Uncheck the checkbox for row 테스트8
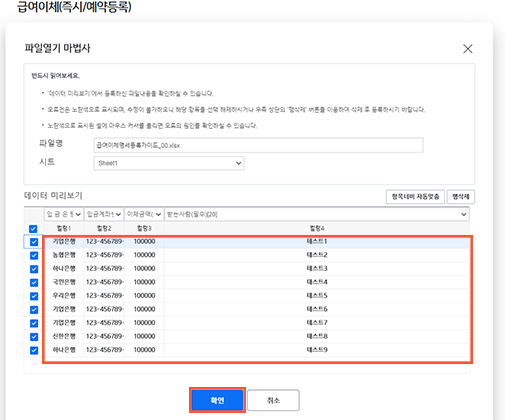This screenshot has width=505, height=420. [34, 337]
